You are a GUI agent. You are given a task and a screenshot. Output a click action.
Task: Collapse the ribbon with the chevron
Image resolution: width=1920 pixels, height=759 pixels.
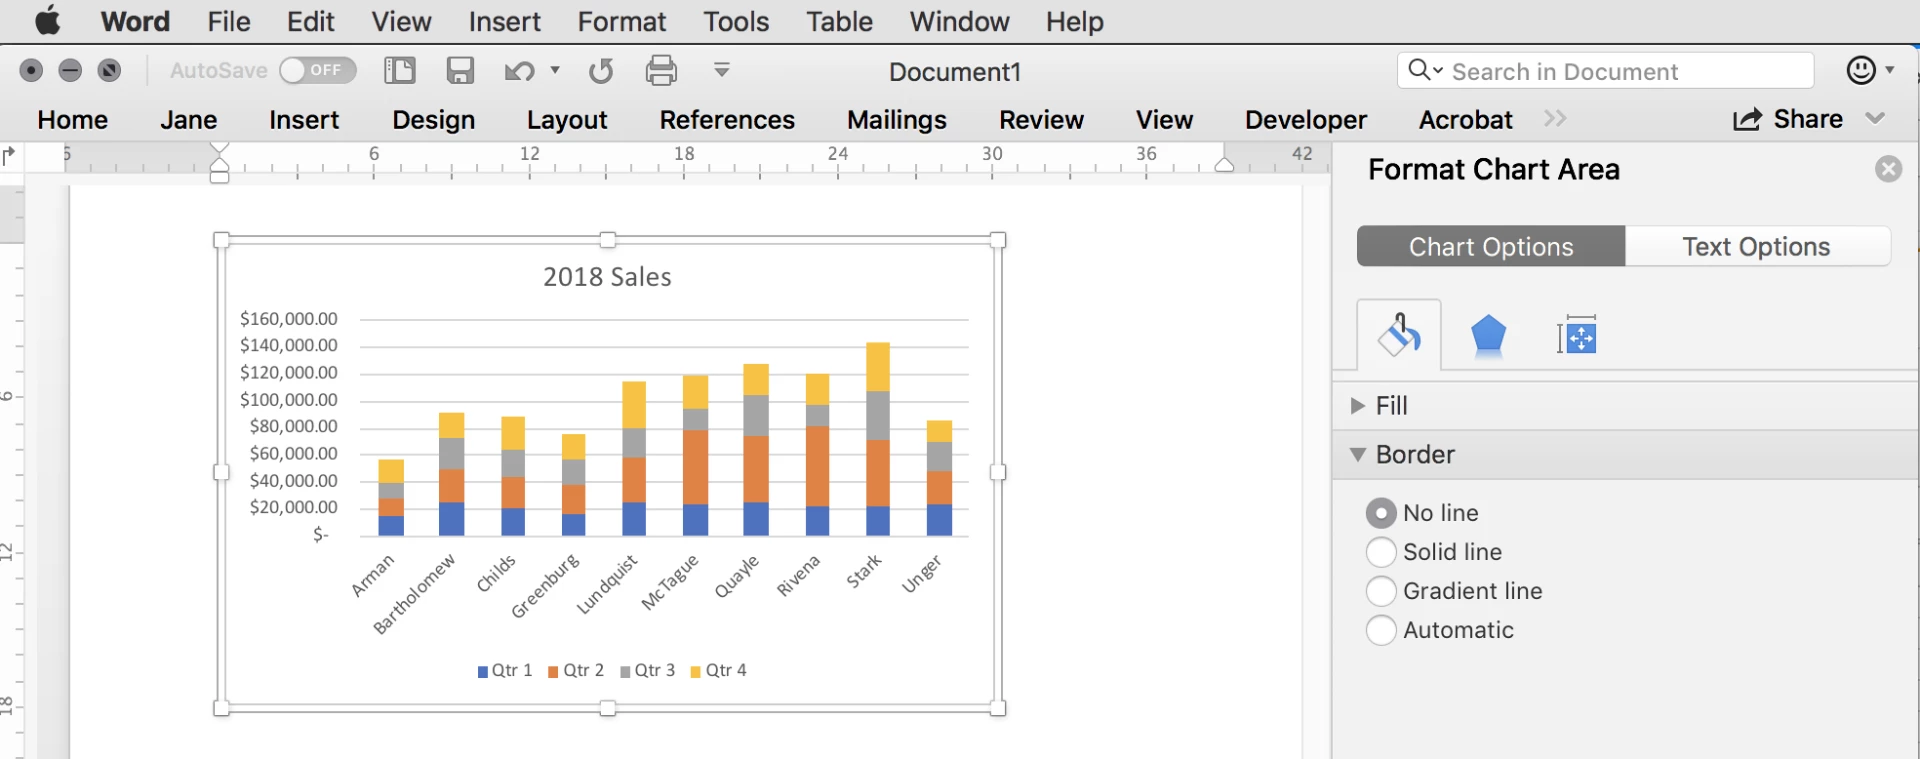pyautogui.click(x=1876, y=119)
